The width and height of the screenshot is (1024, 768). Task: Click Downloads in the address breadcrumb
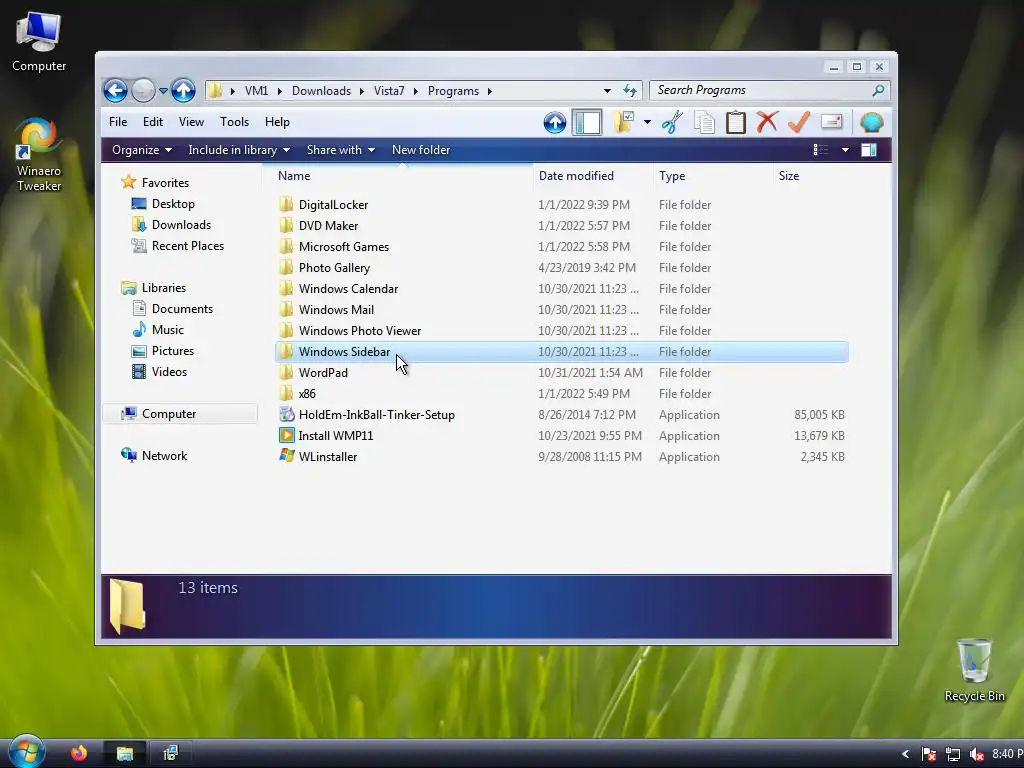[321, 91]
